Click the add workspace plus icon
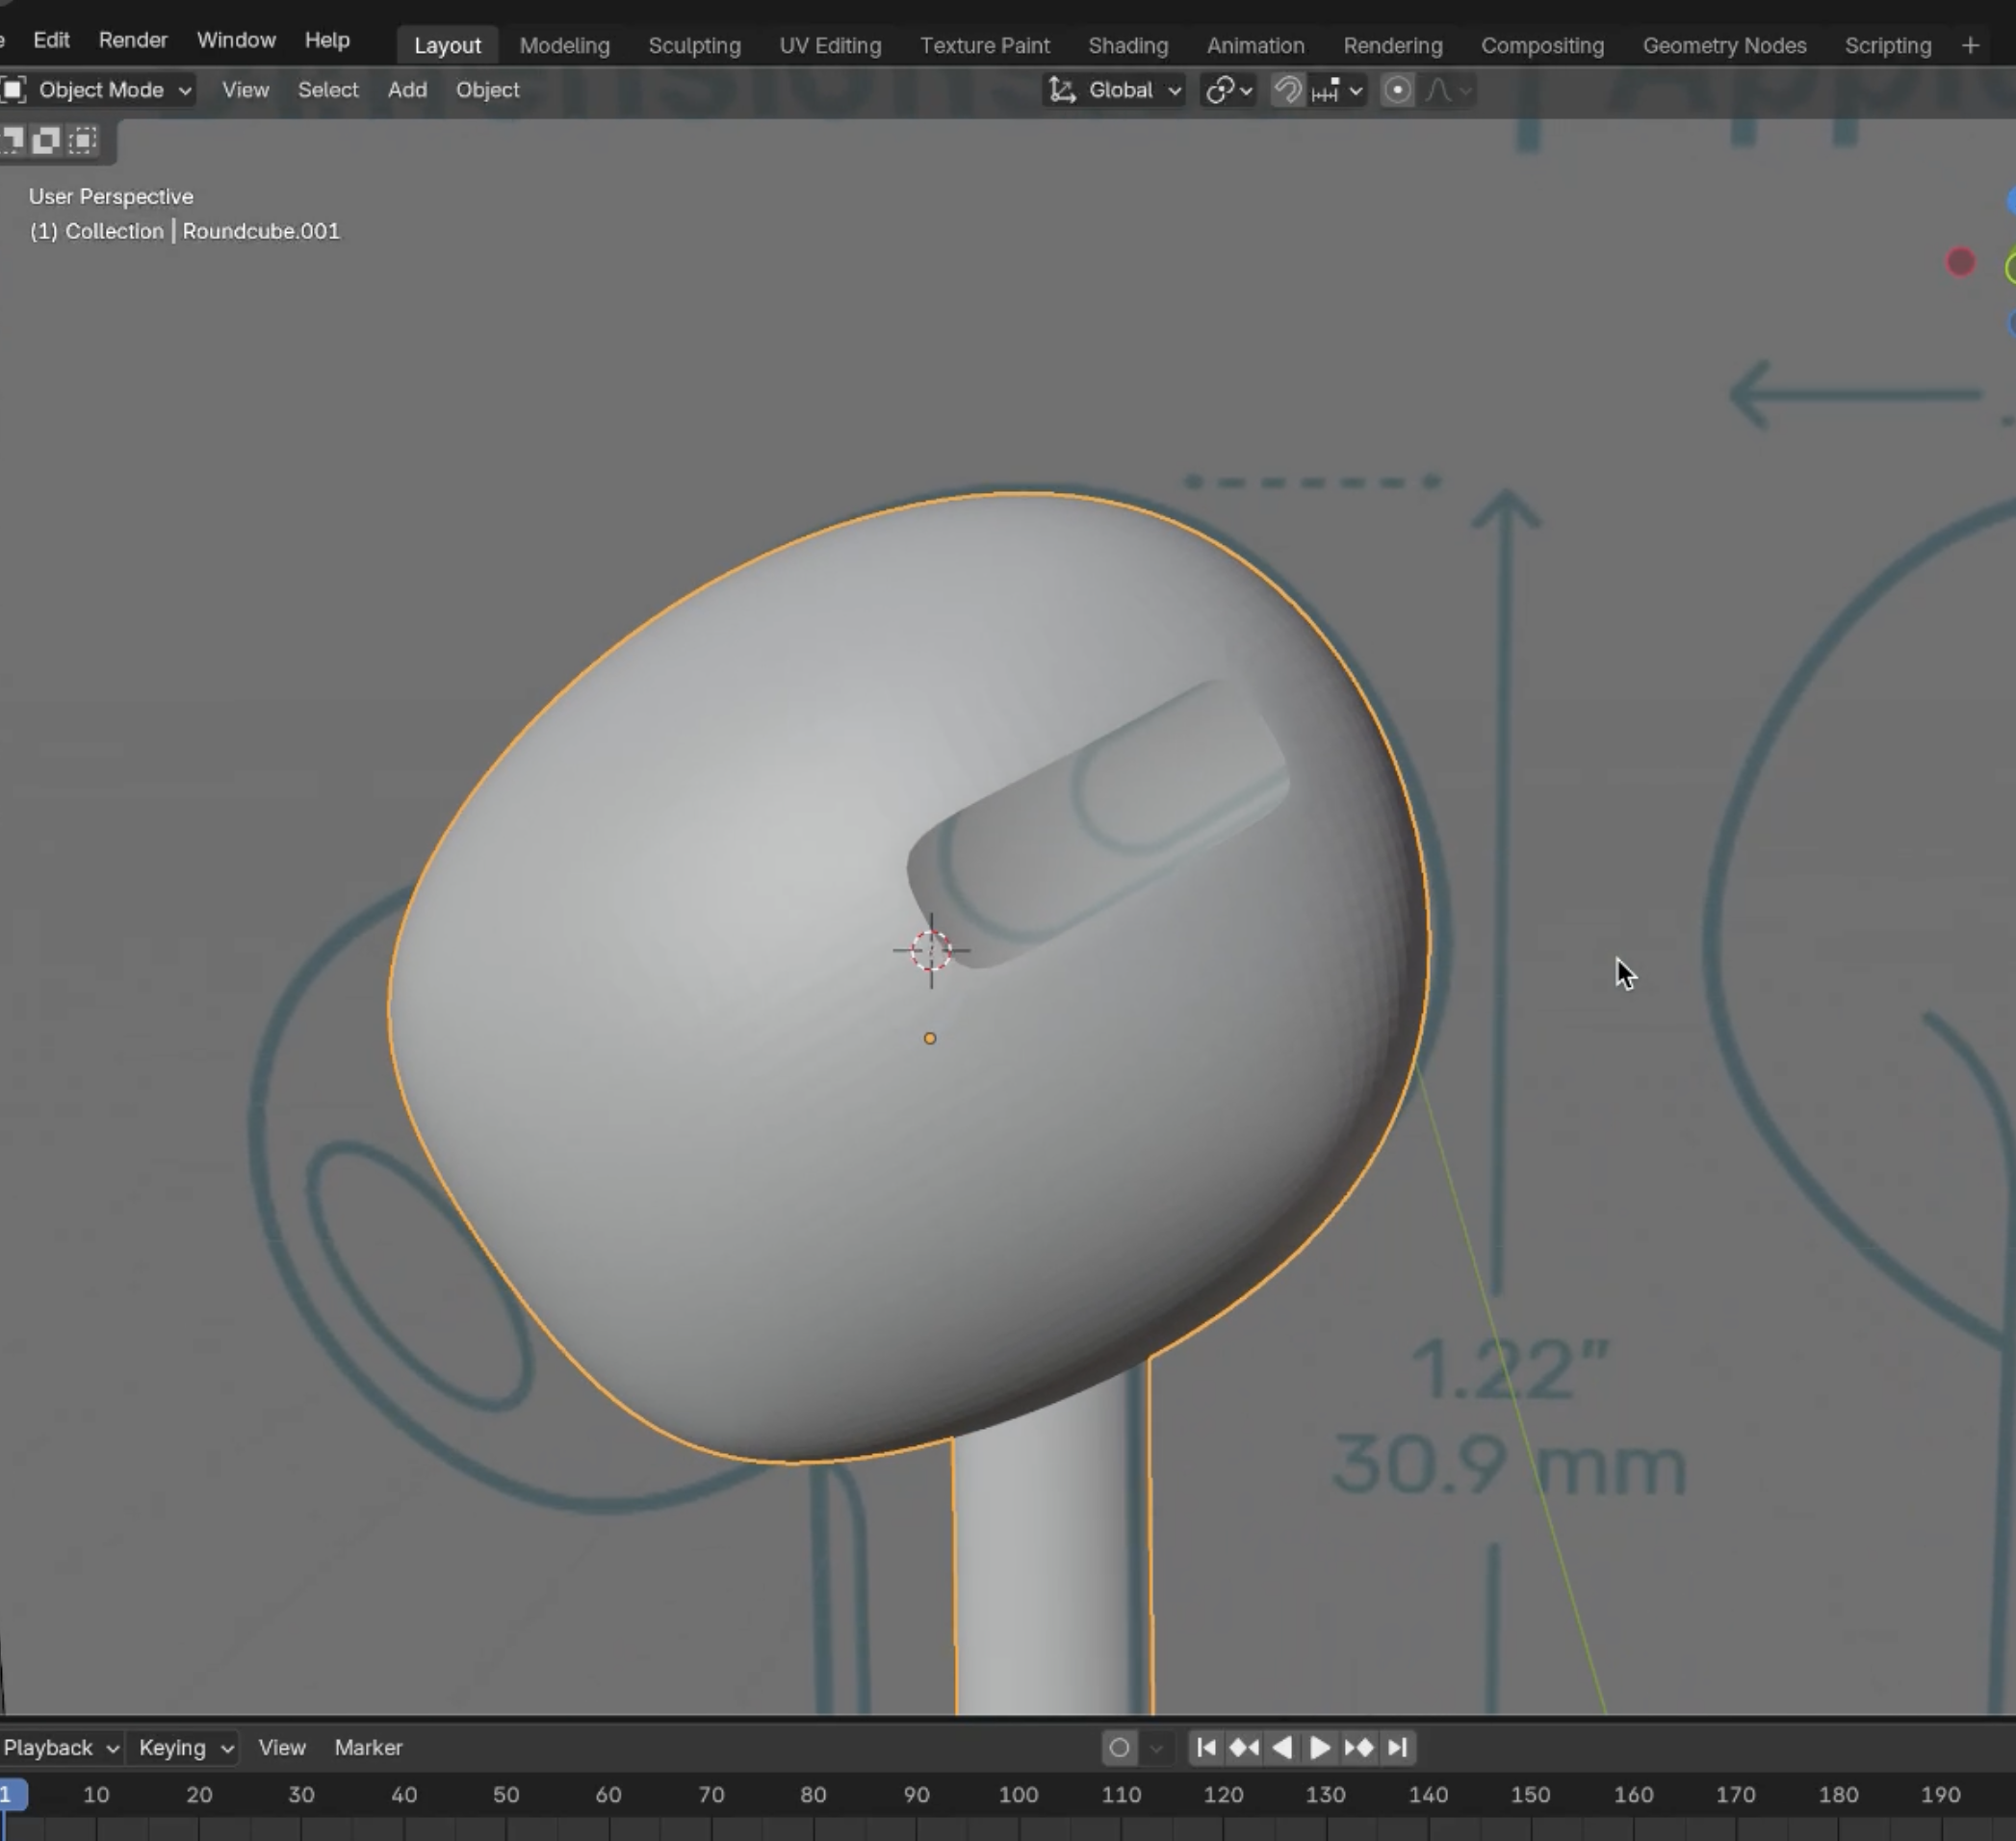 coord(1970,46)
